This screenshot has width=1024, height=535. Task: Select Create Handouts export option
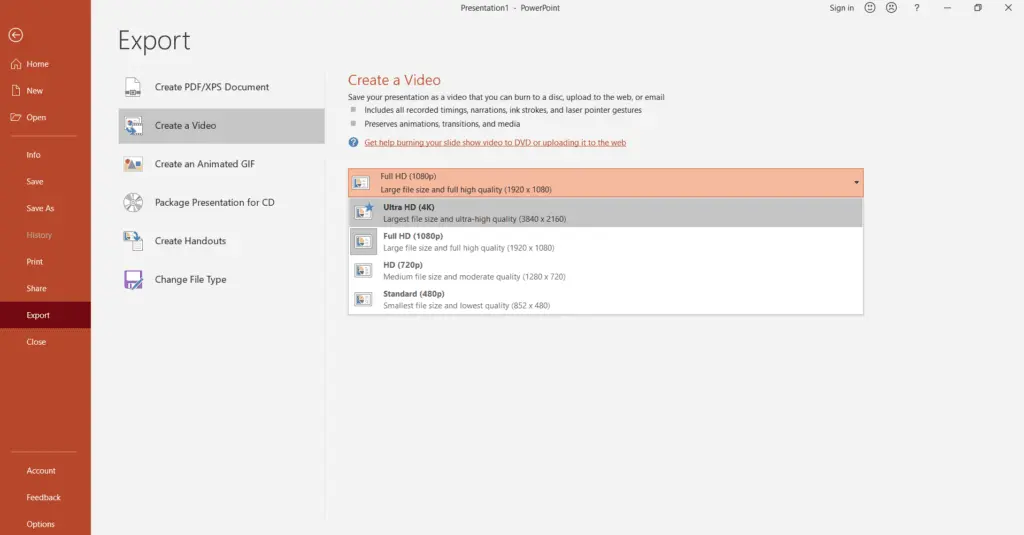221,241
